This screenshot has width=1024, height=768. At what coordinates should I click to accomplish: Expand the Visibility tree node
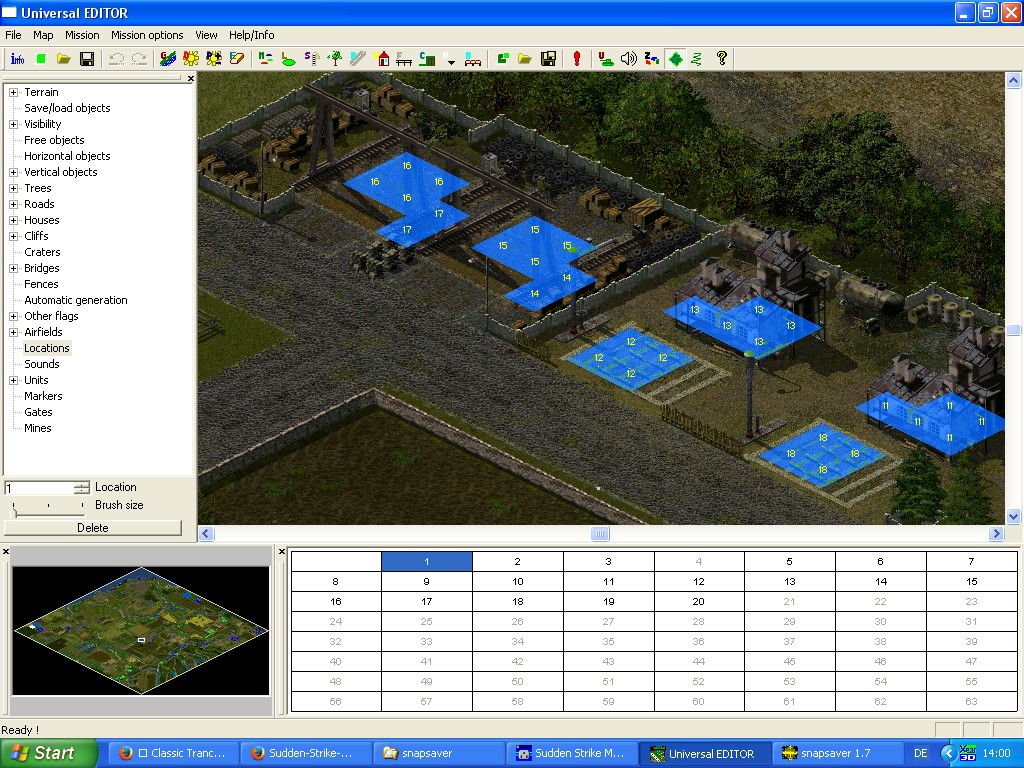click(x=13, y=124)
